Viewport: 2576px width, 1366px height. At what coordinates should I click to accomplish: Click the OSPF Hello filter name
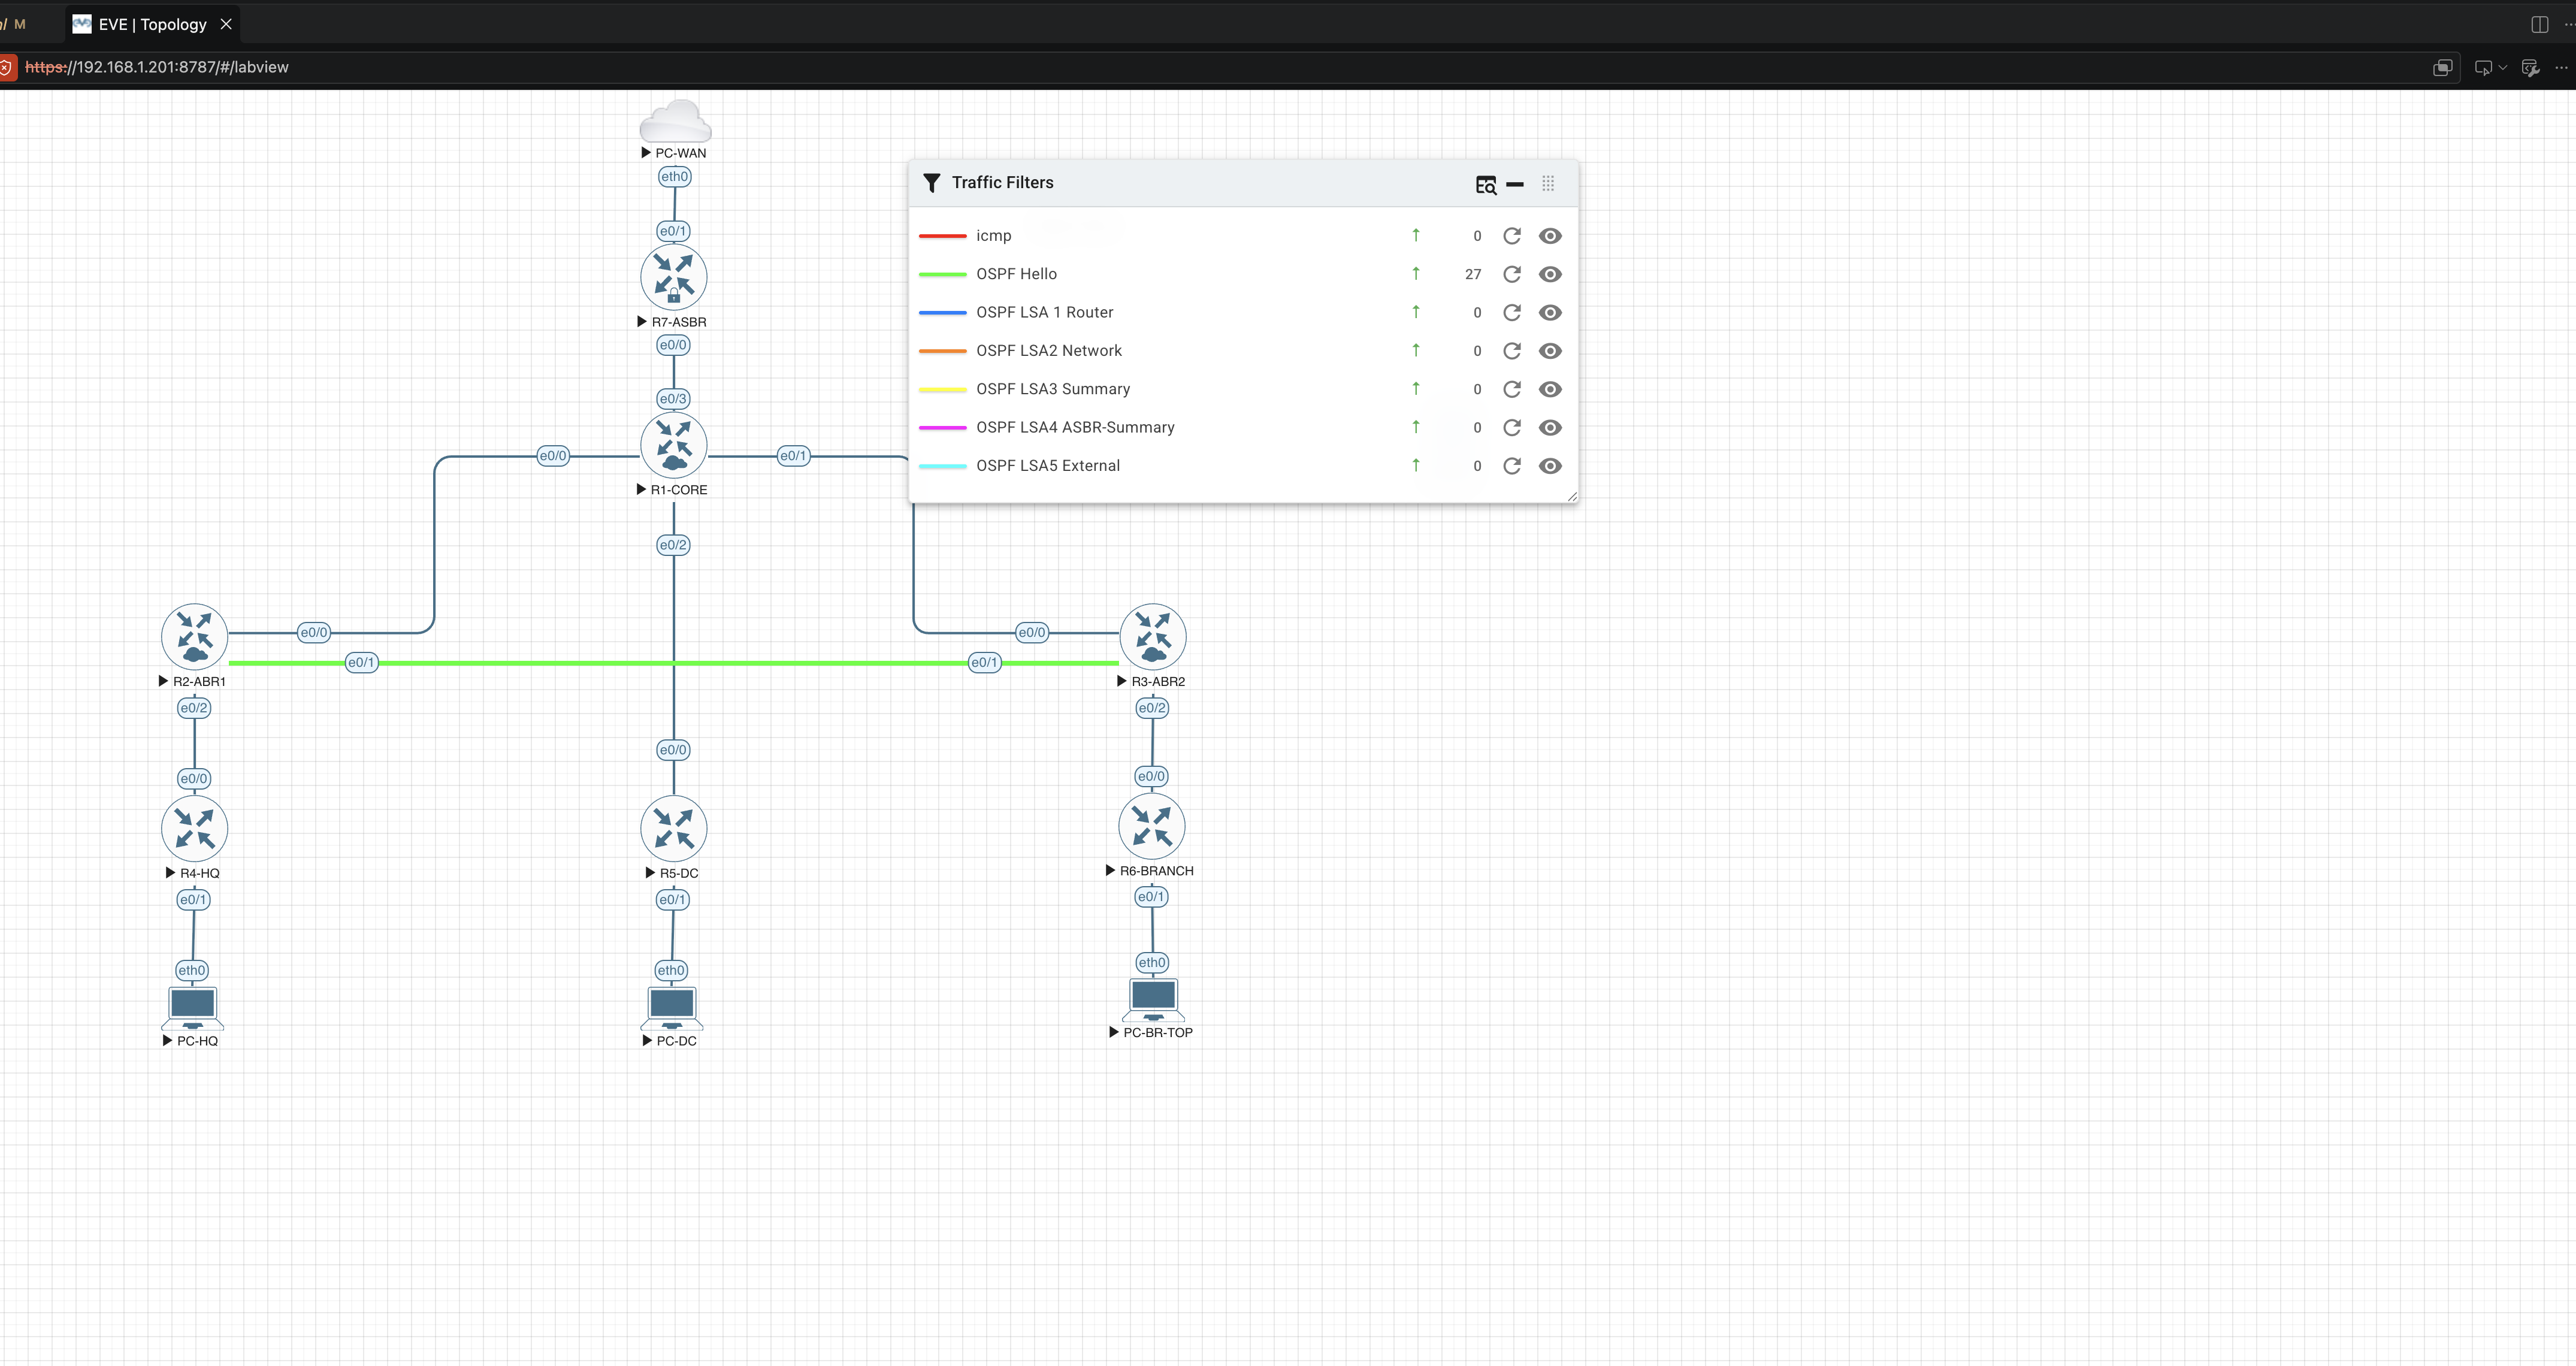point(1017,274)
